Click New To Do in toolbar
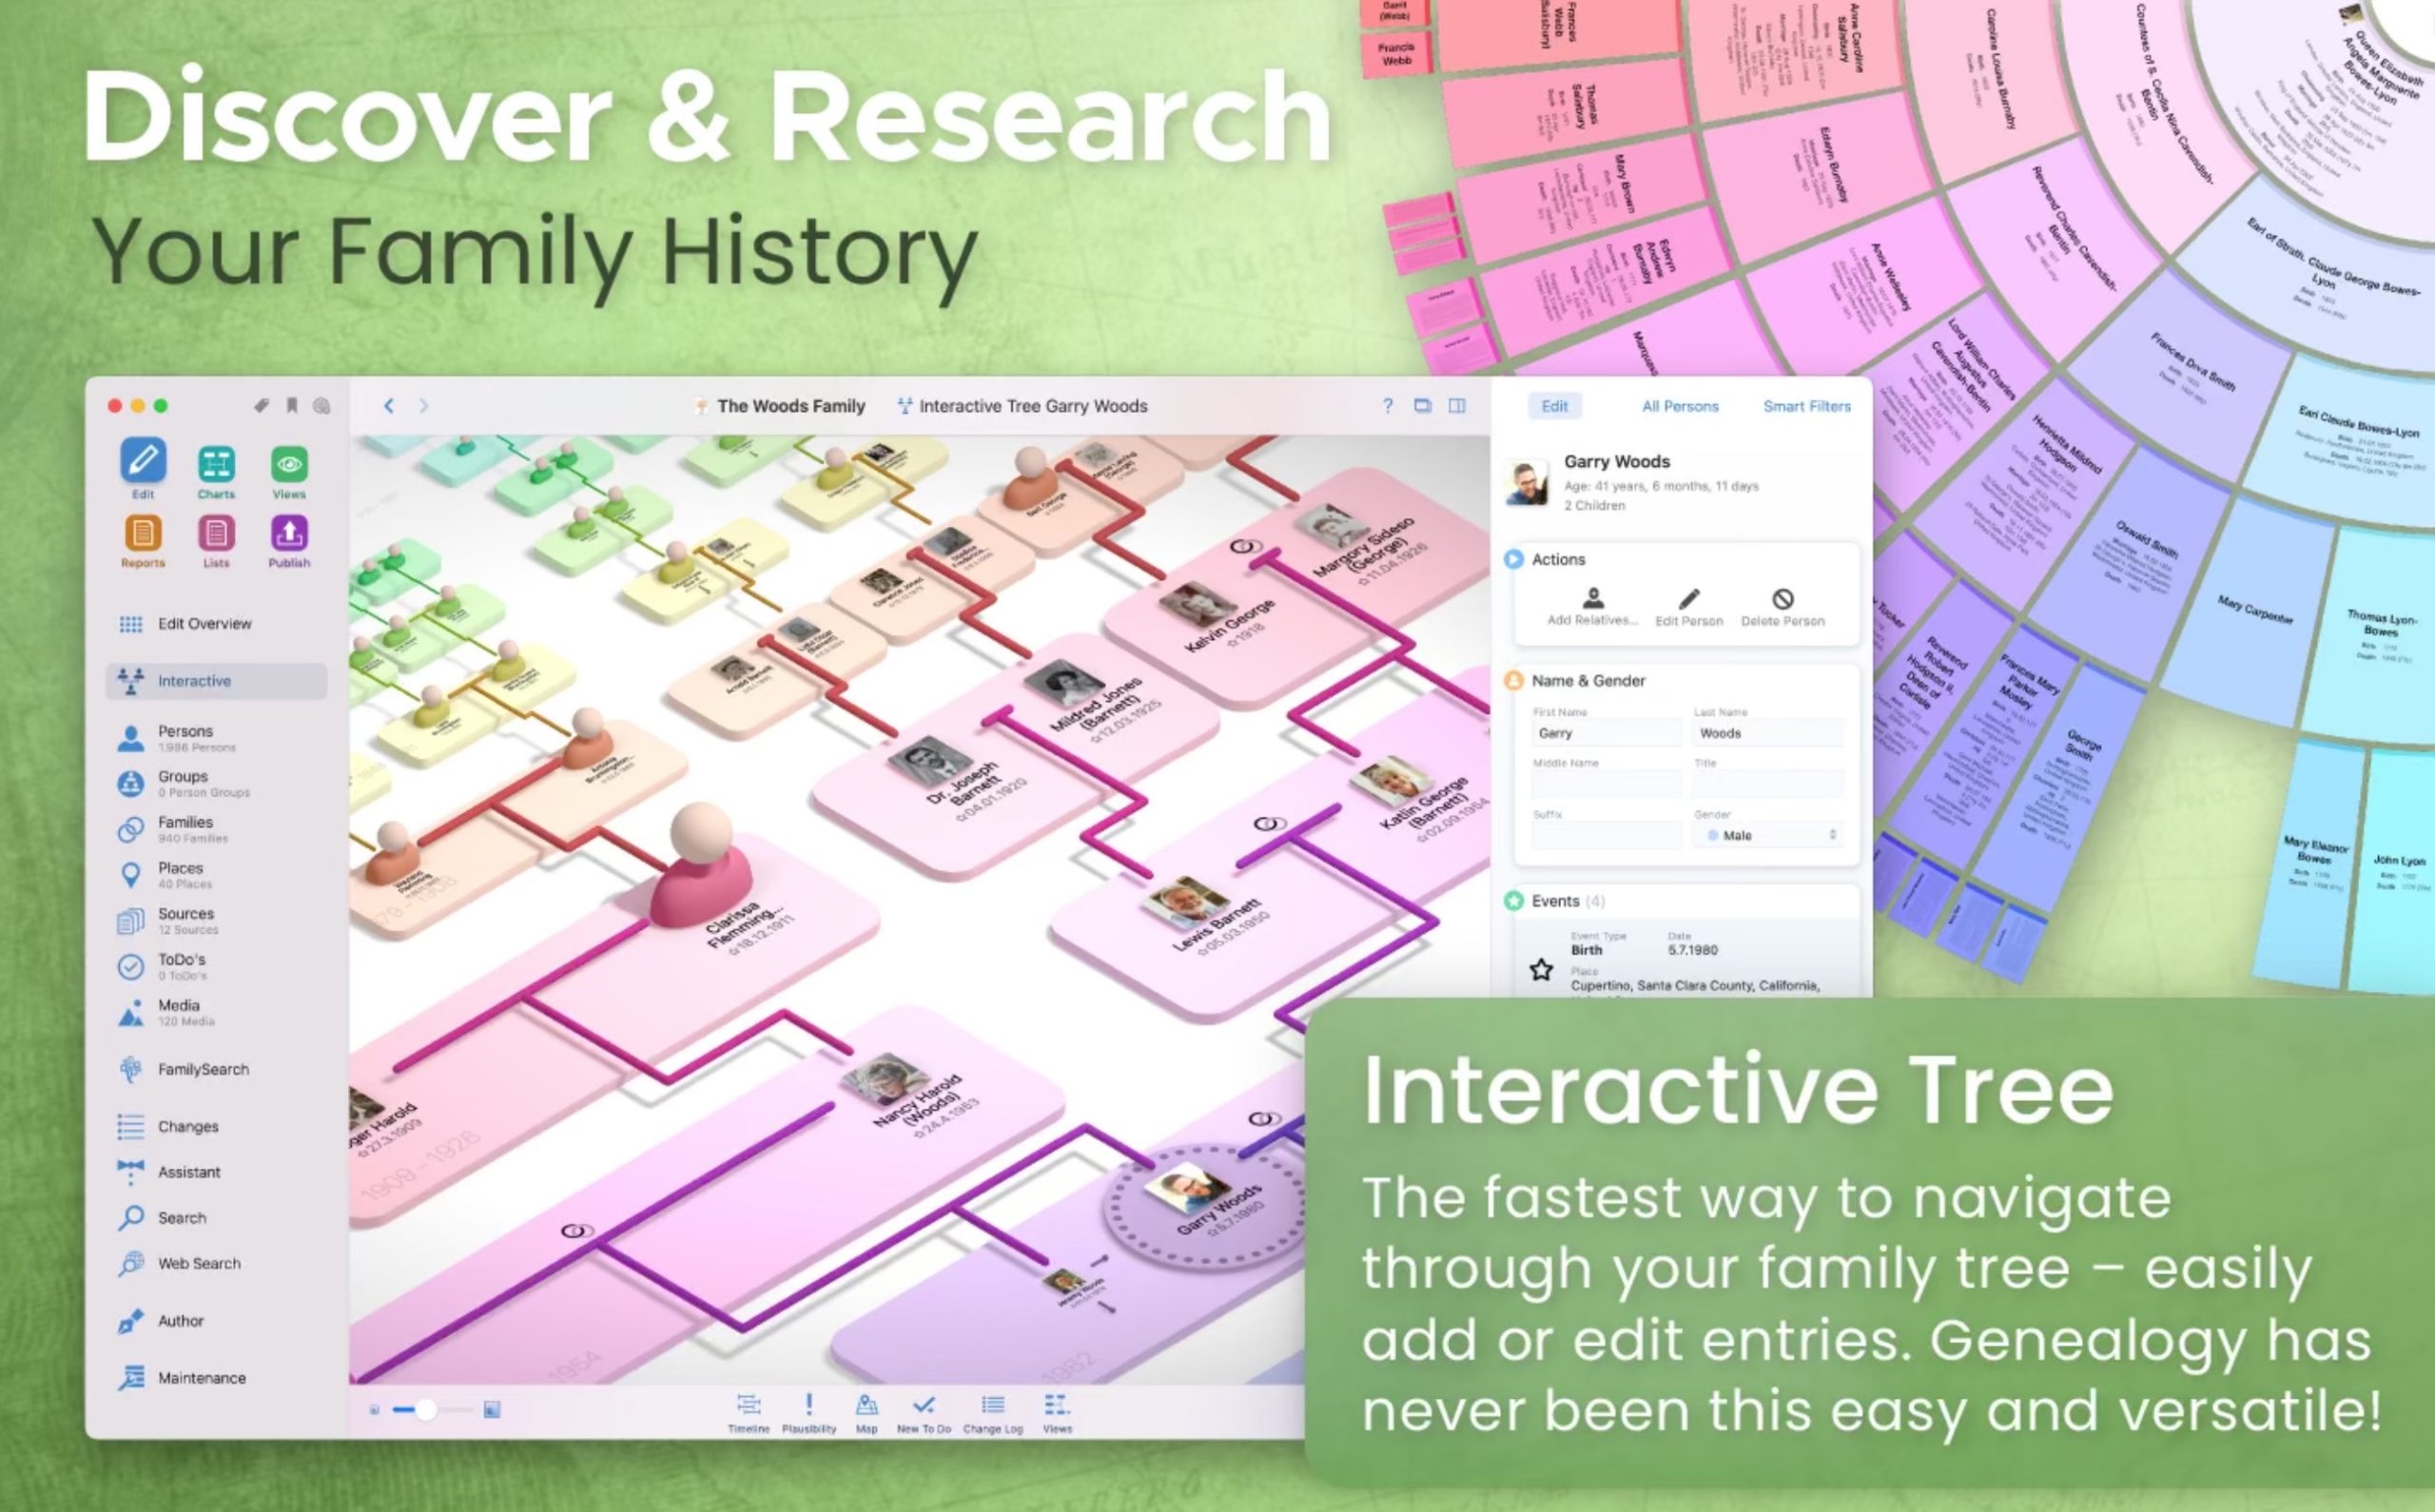2435x1512 pixels. 923,1413
